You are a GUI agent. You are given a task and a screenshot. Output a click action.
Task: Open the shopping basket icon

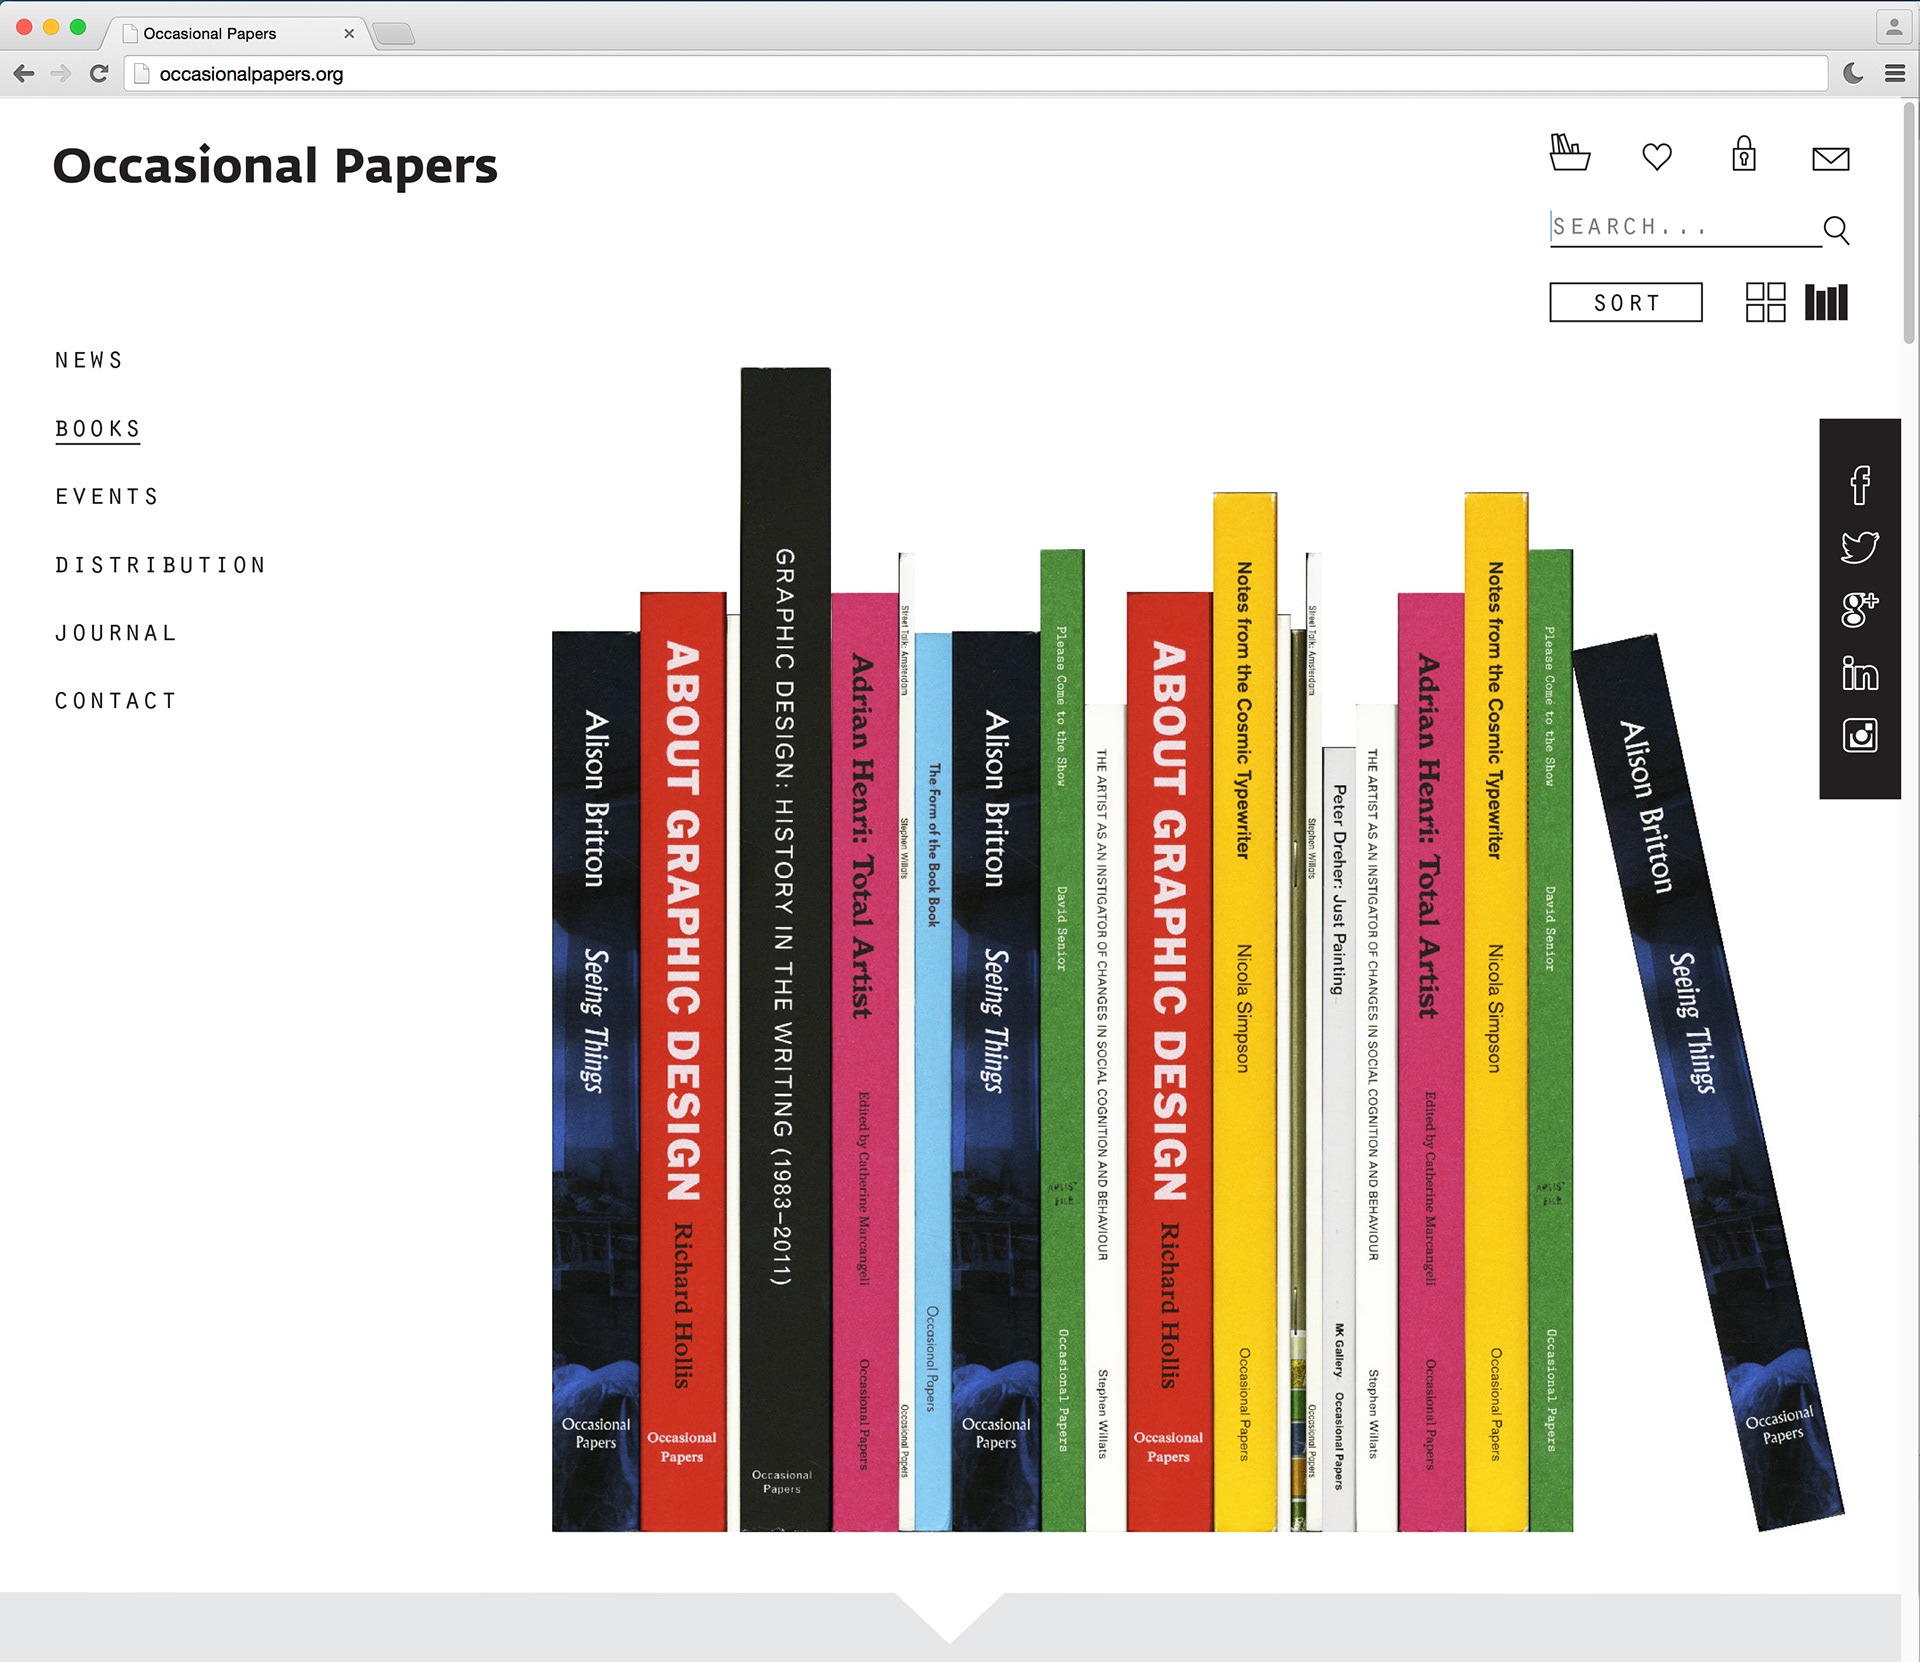[x=1569, y=153]
